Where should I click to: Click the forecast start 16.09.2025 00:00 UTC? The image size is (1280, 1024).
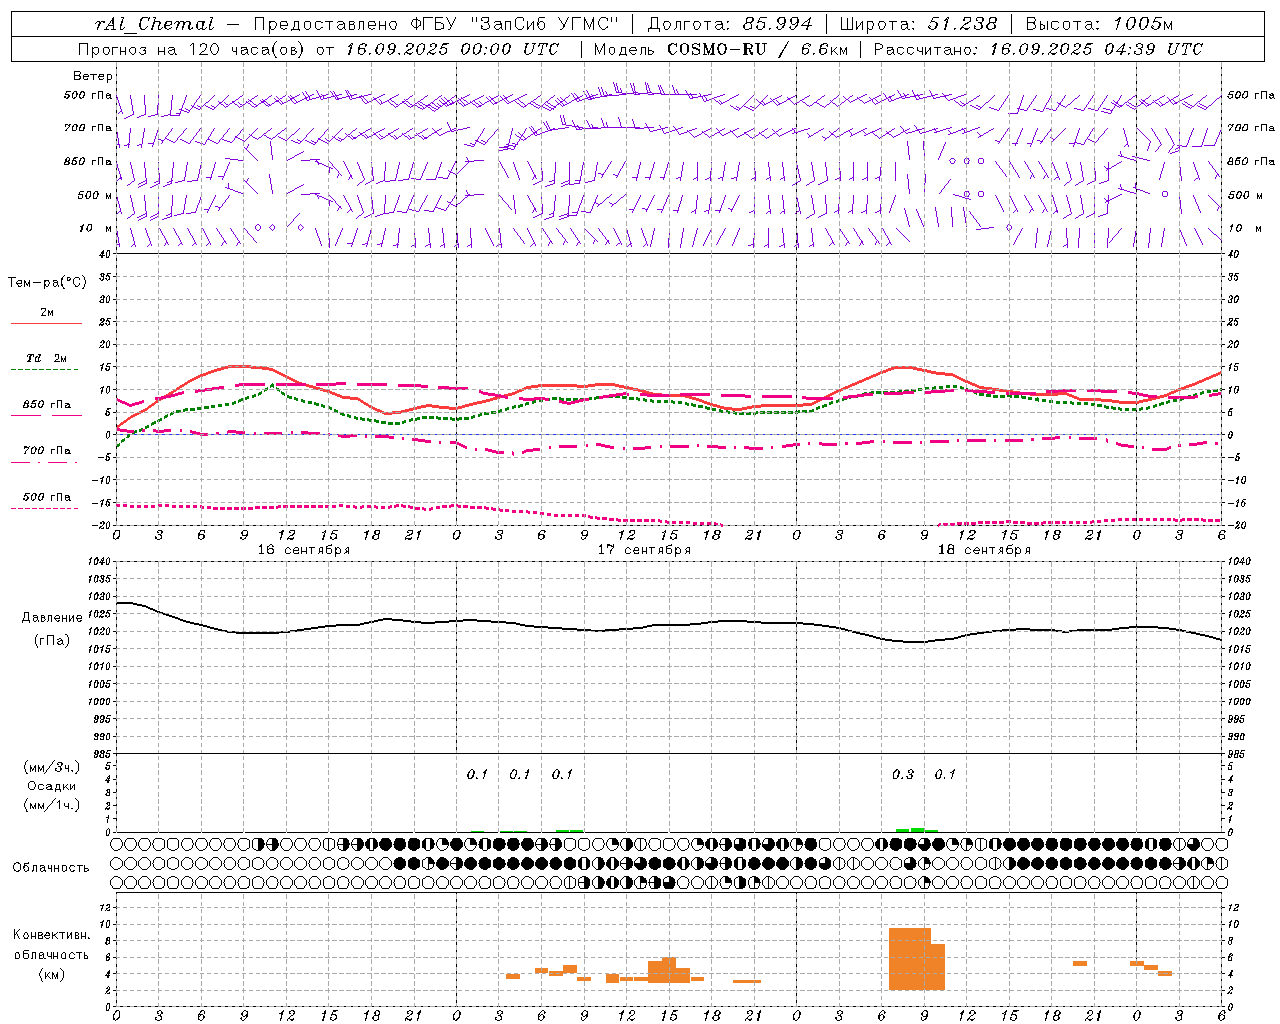coord(452,49)
